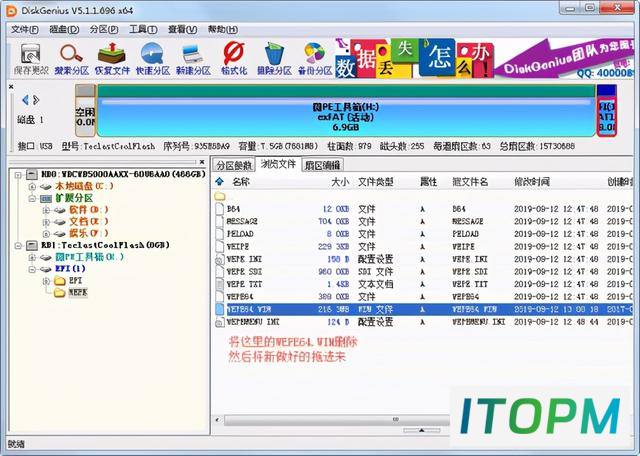
Task: Open the 硬盘(D) menu
Action: (64, 29)
